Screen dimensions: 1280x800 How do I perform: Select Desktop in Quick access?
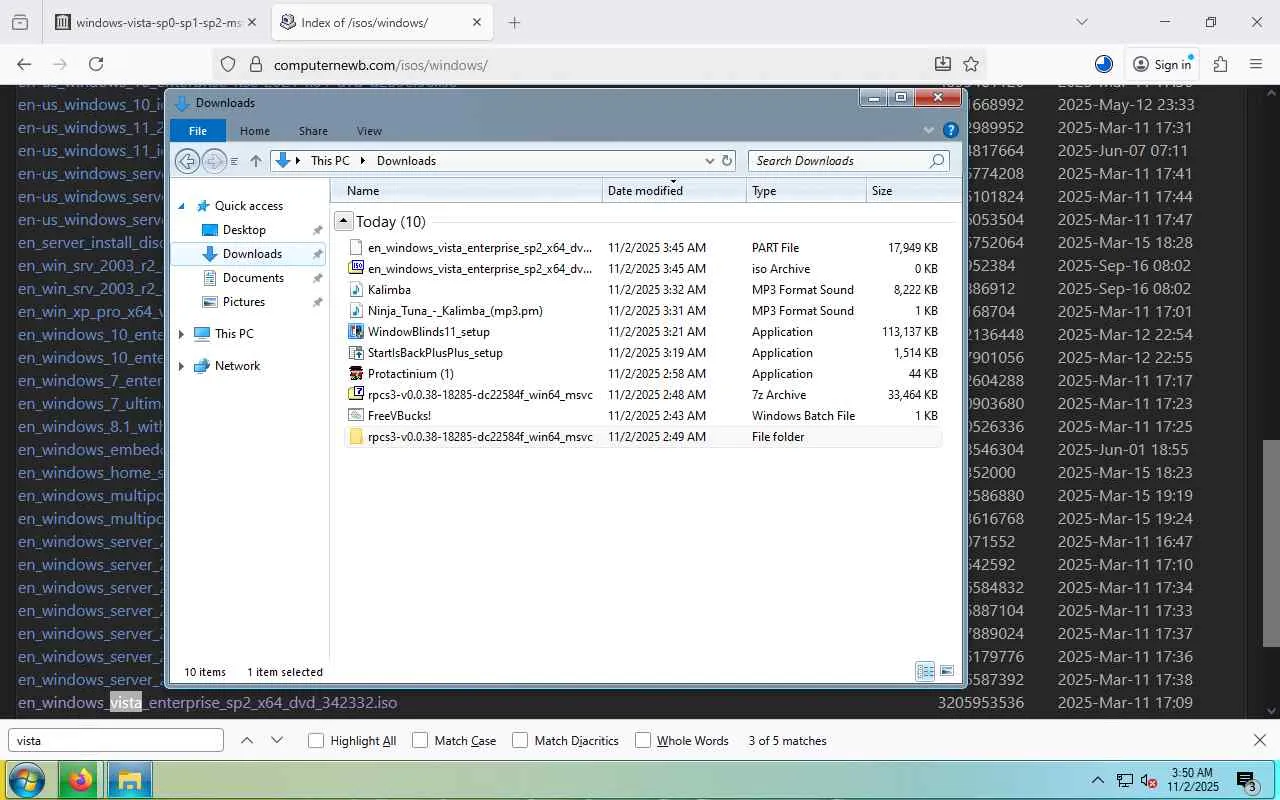point(244,230)
